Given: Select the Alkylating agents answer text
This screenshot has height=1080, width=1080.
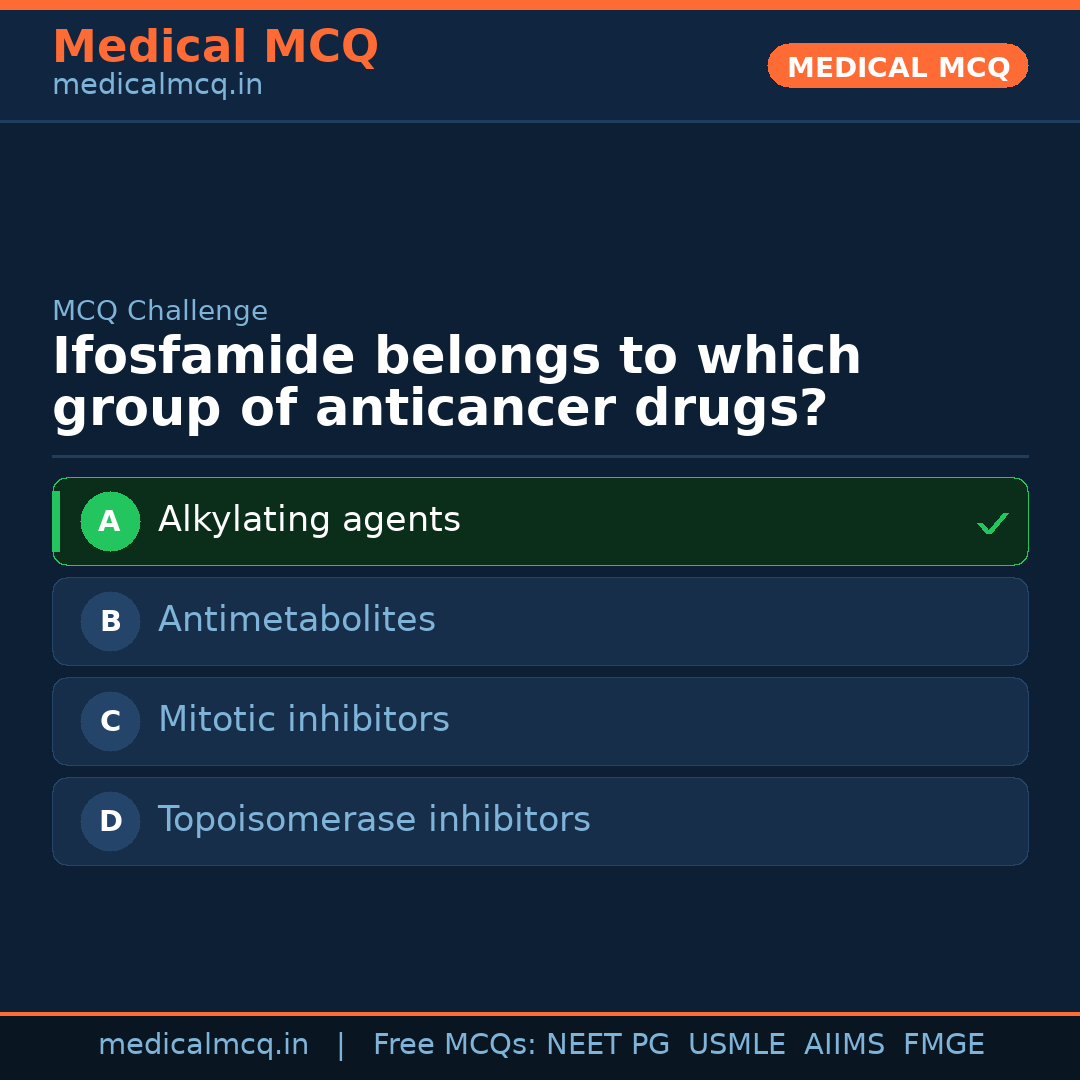Looking at the screenshot, I should tap(309, 520).
